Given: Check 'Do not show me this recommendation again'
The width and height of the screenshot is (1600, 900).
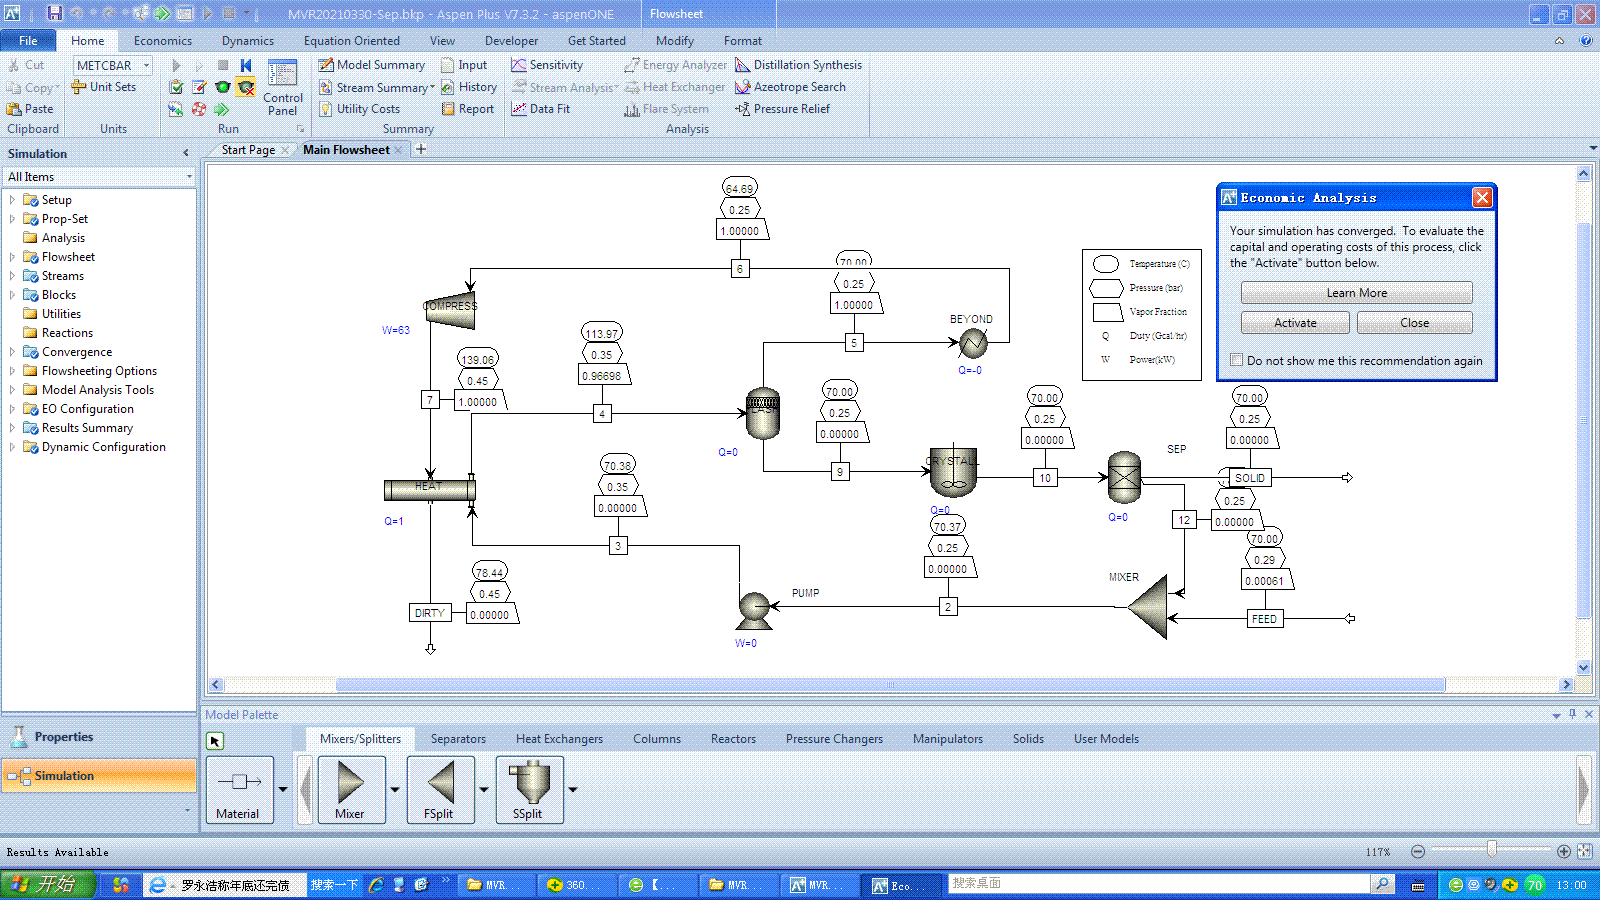Looking at the screenshot, I should [x=1237, y=360].
